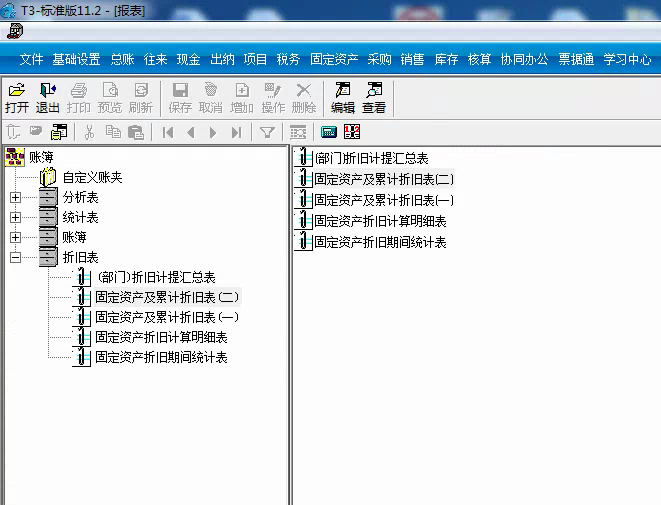Viewport: 661px width, 505px height.
Task: Click the 保存 (Save) toolbar icon
Action: (x=180, y=98)
